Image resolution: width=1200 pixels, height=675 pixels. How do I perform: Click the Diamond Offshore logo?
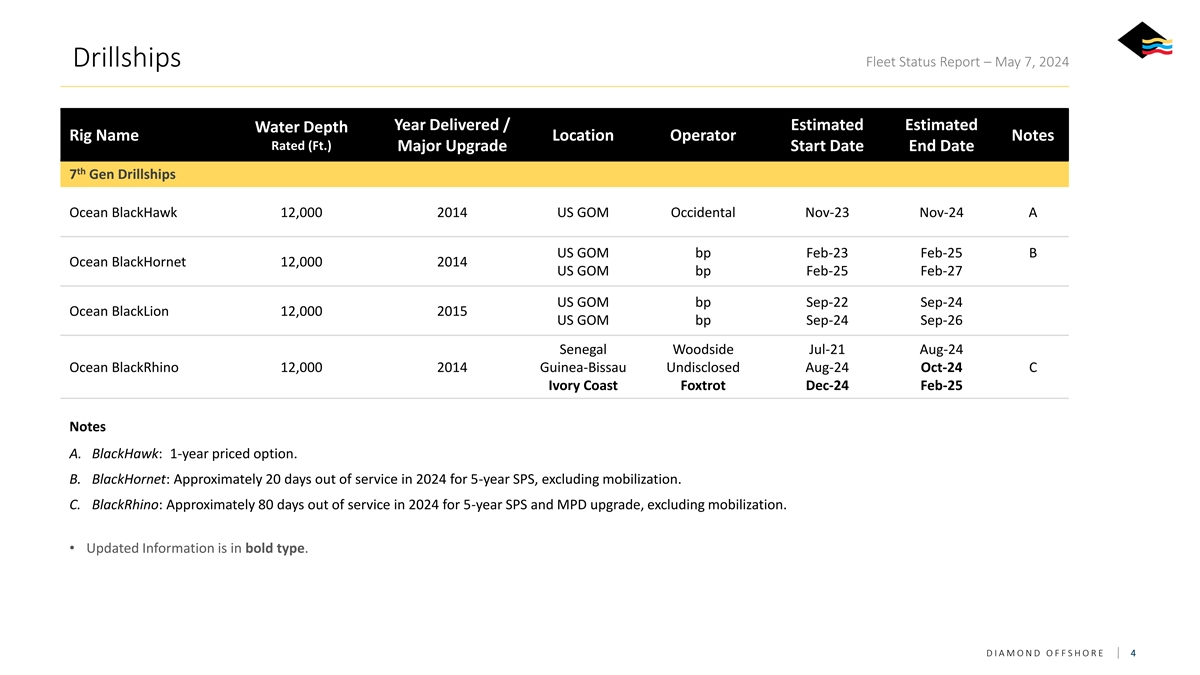1144,43
